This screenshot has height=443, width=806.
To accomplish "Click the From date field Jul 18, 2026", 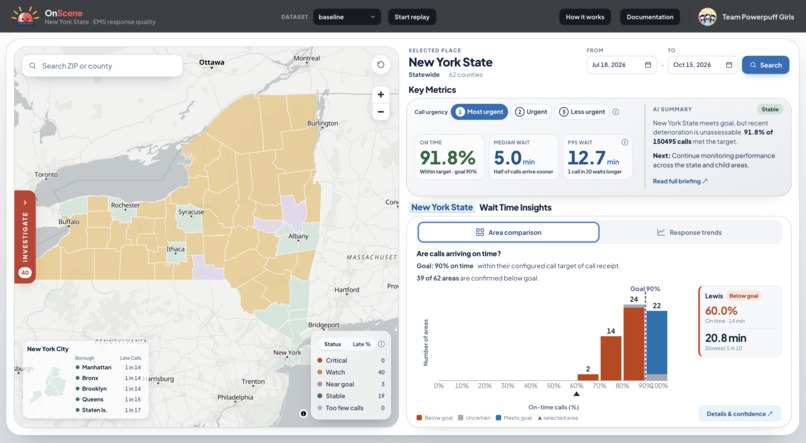I will [621, 65].
